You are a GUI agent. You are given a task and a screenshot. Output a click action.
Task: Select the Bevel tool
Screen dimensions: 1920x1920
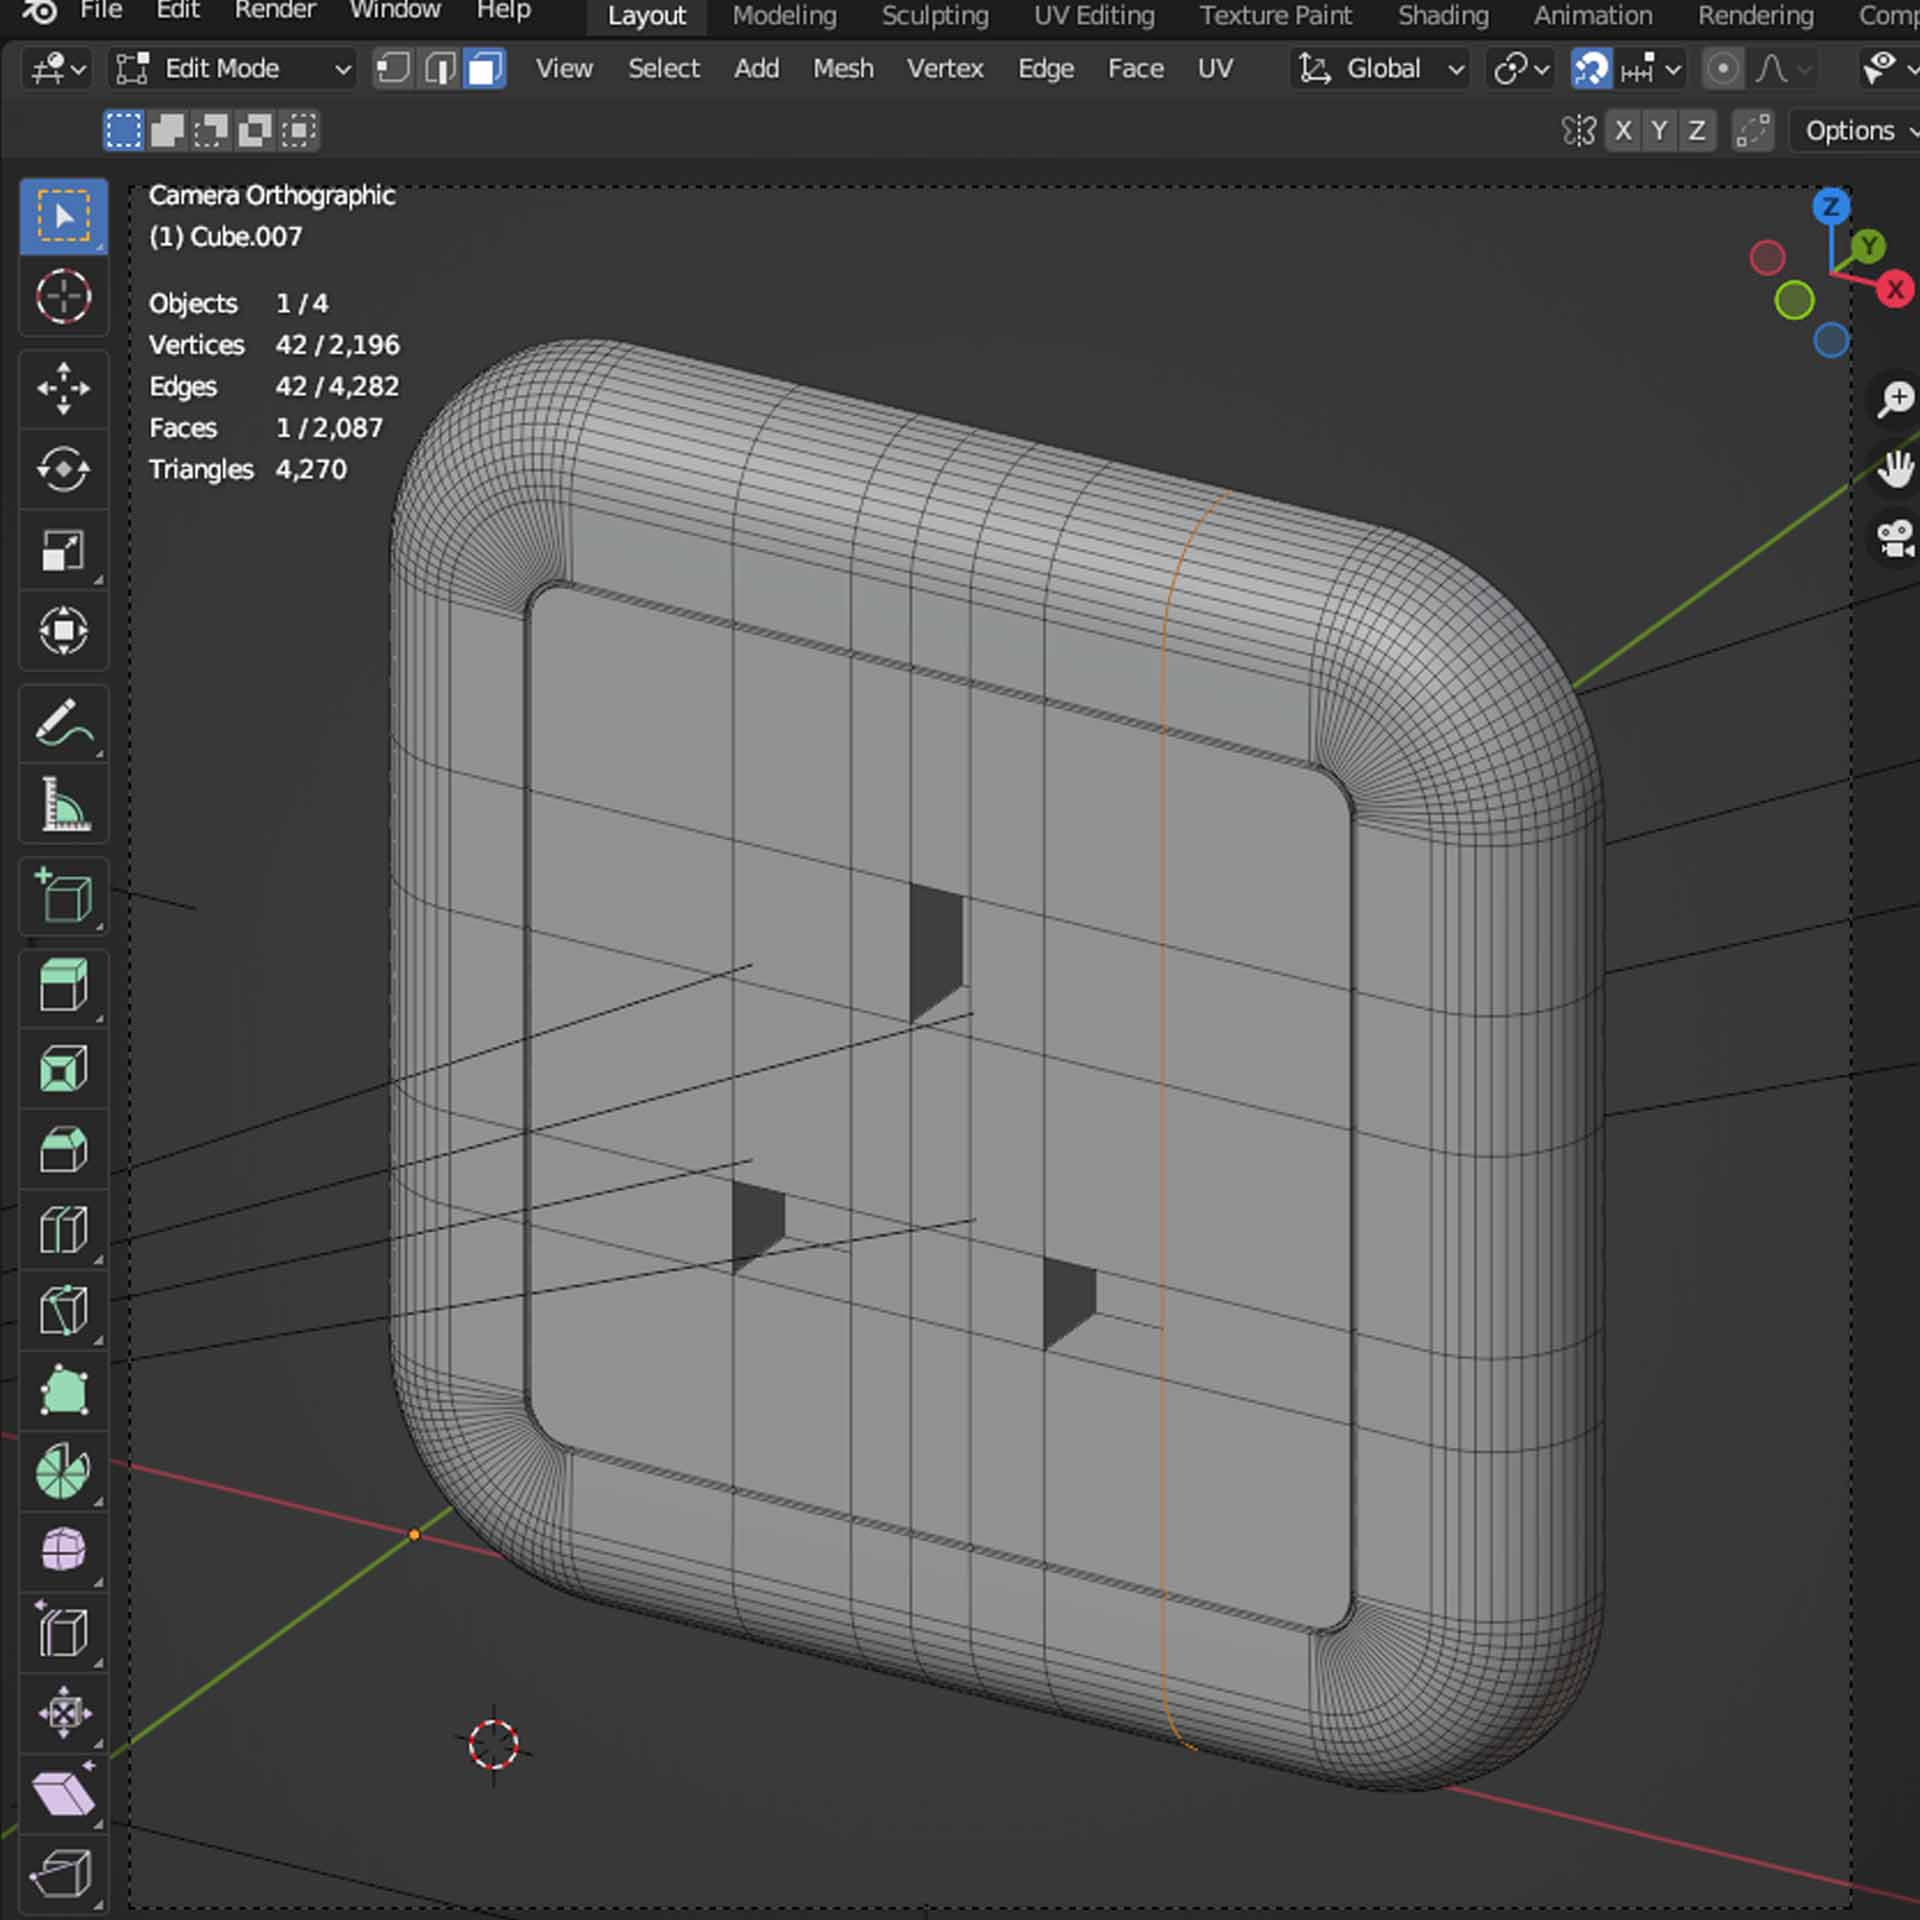coord(63,1148)
